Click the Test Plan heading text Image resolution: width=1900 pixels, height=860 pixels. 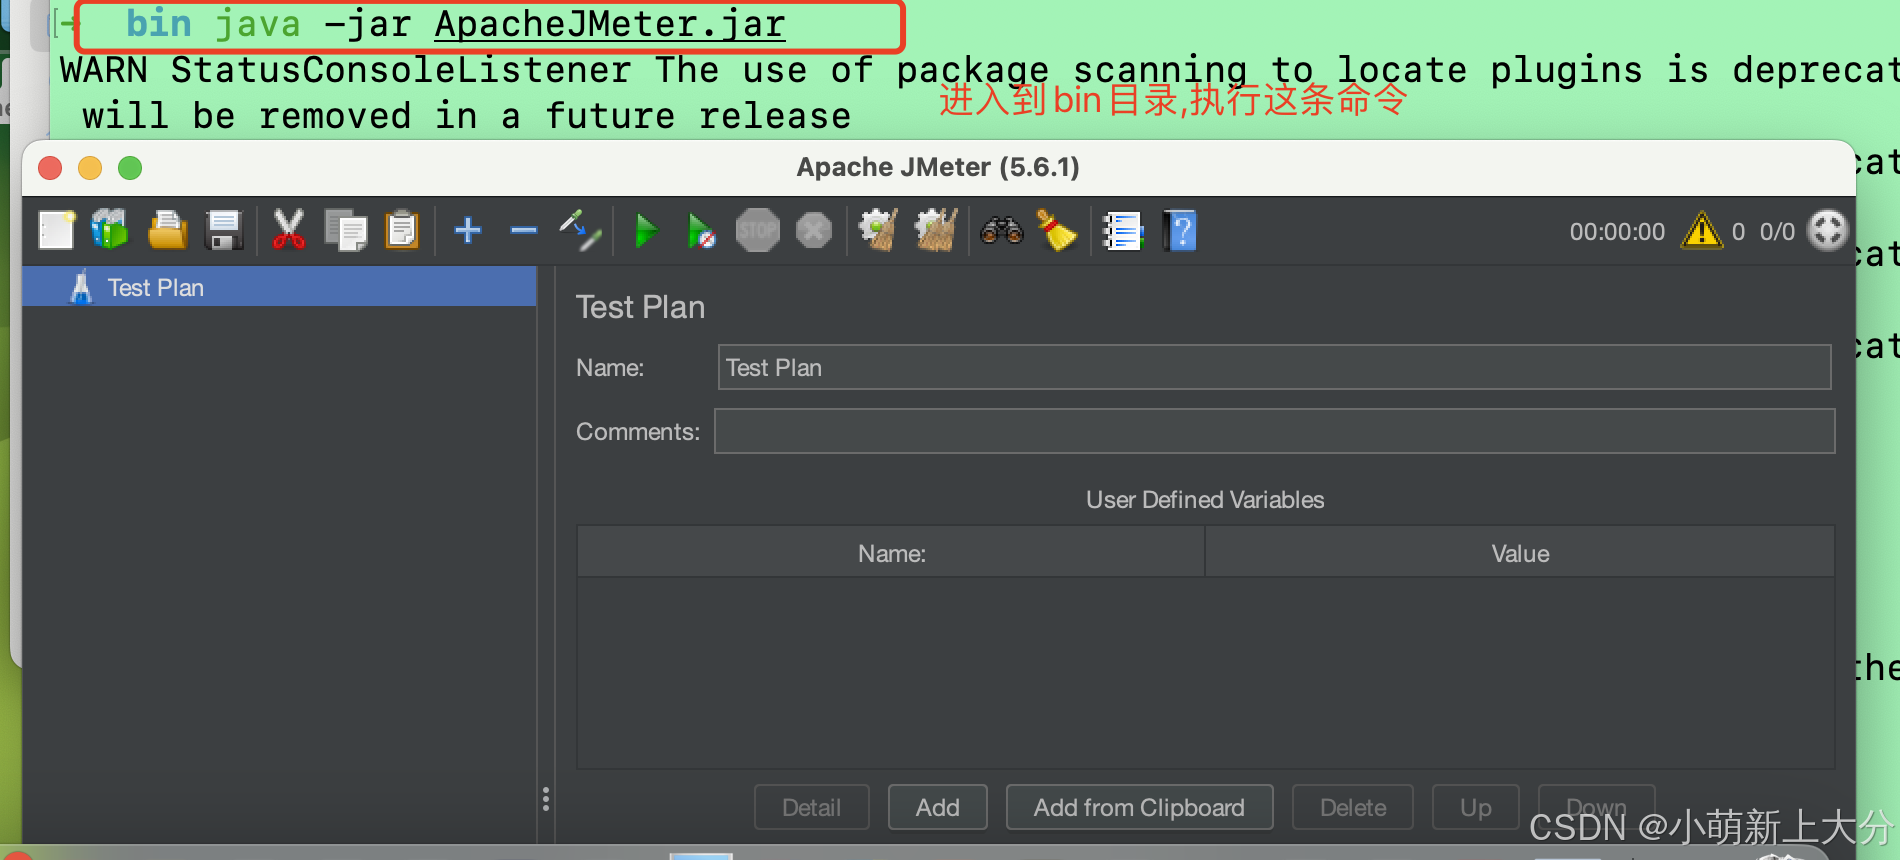click(640, 307)
